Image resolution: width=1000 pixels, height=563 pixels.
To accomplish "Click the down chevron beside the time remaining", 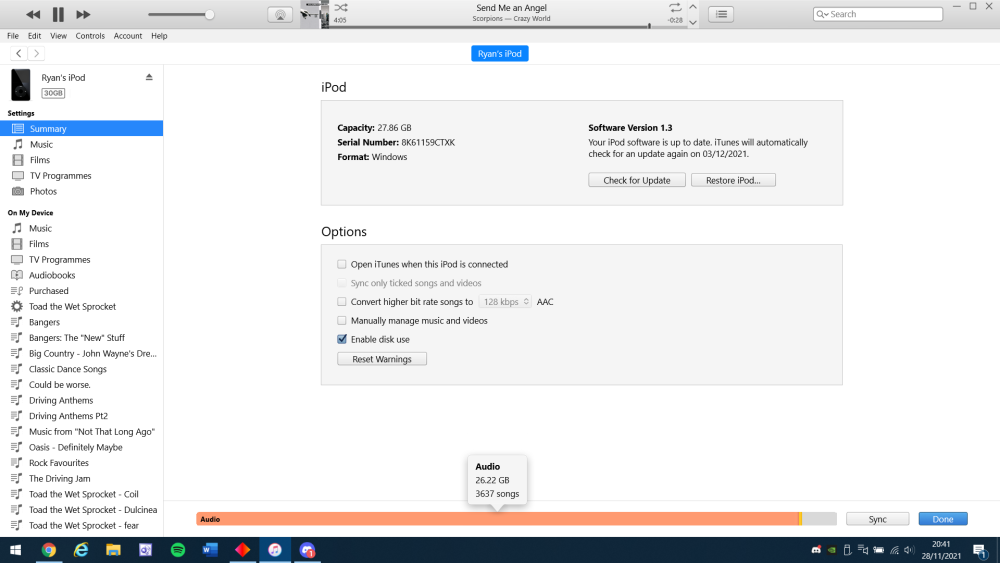I will coord(693,22).
